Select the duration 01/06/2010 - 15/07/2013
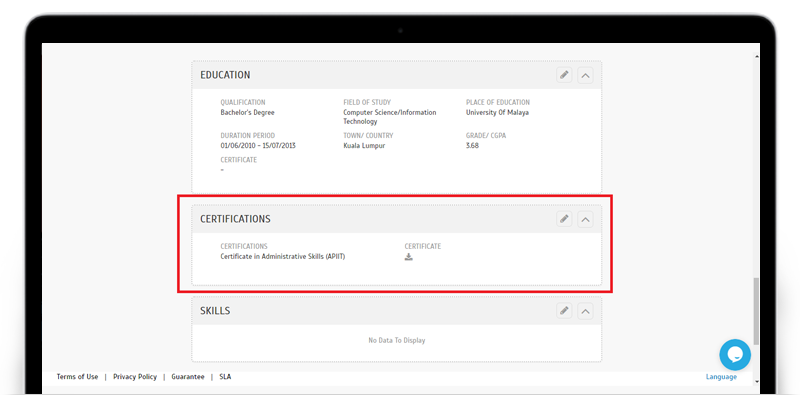 click(258, 145)
